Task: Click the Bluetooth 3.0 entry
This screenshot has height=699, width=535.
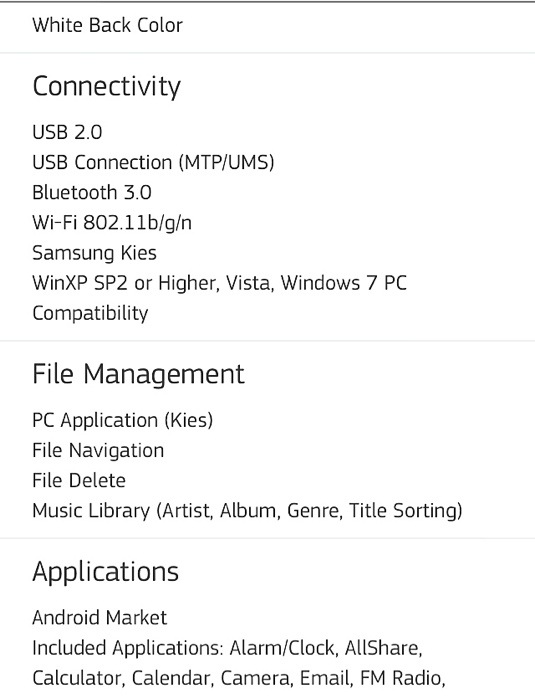Action: (92, 193)
